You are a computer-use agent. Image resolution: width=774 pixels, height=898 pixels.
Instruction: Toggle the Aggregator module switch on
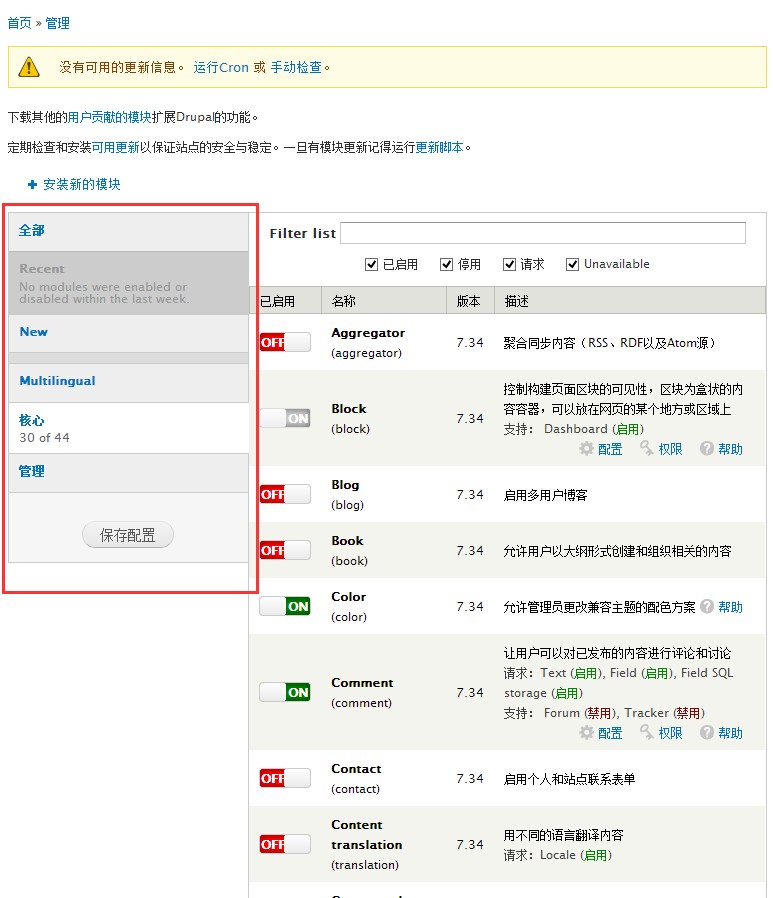(x=285, y=342)
